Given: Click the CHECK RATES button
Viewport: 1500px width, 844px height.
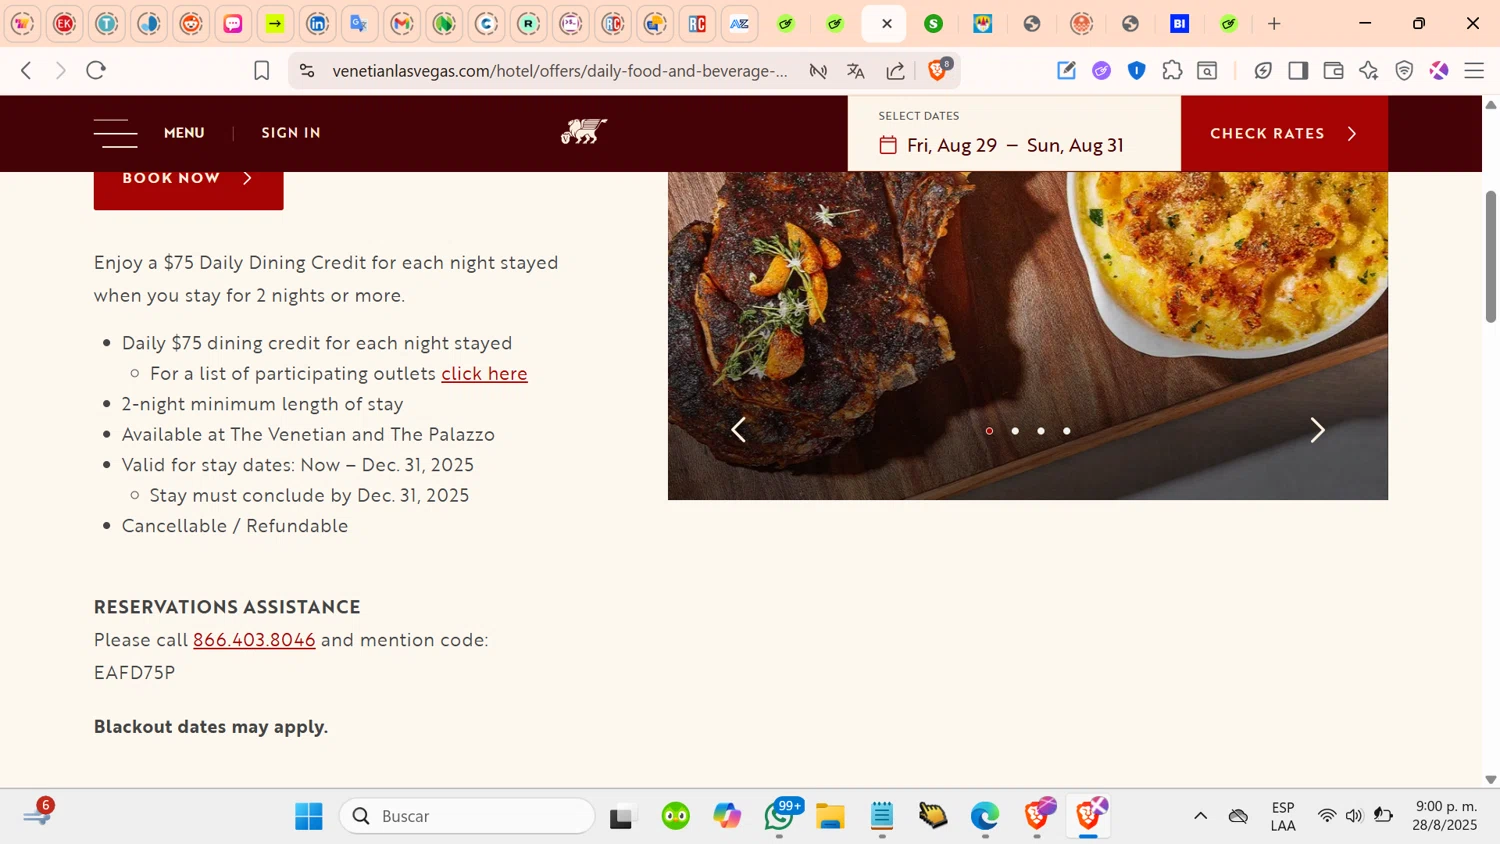Looking at the screenshot, I should (1284, 134).
